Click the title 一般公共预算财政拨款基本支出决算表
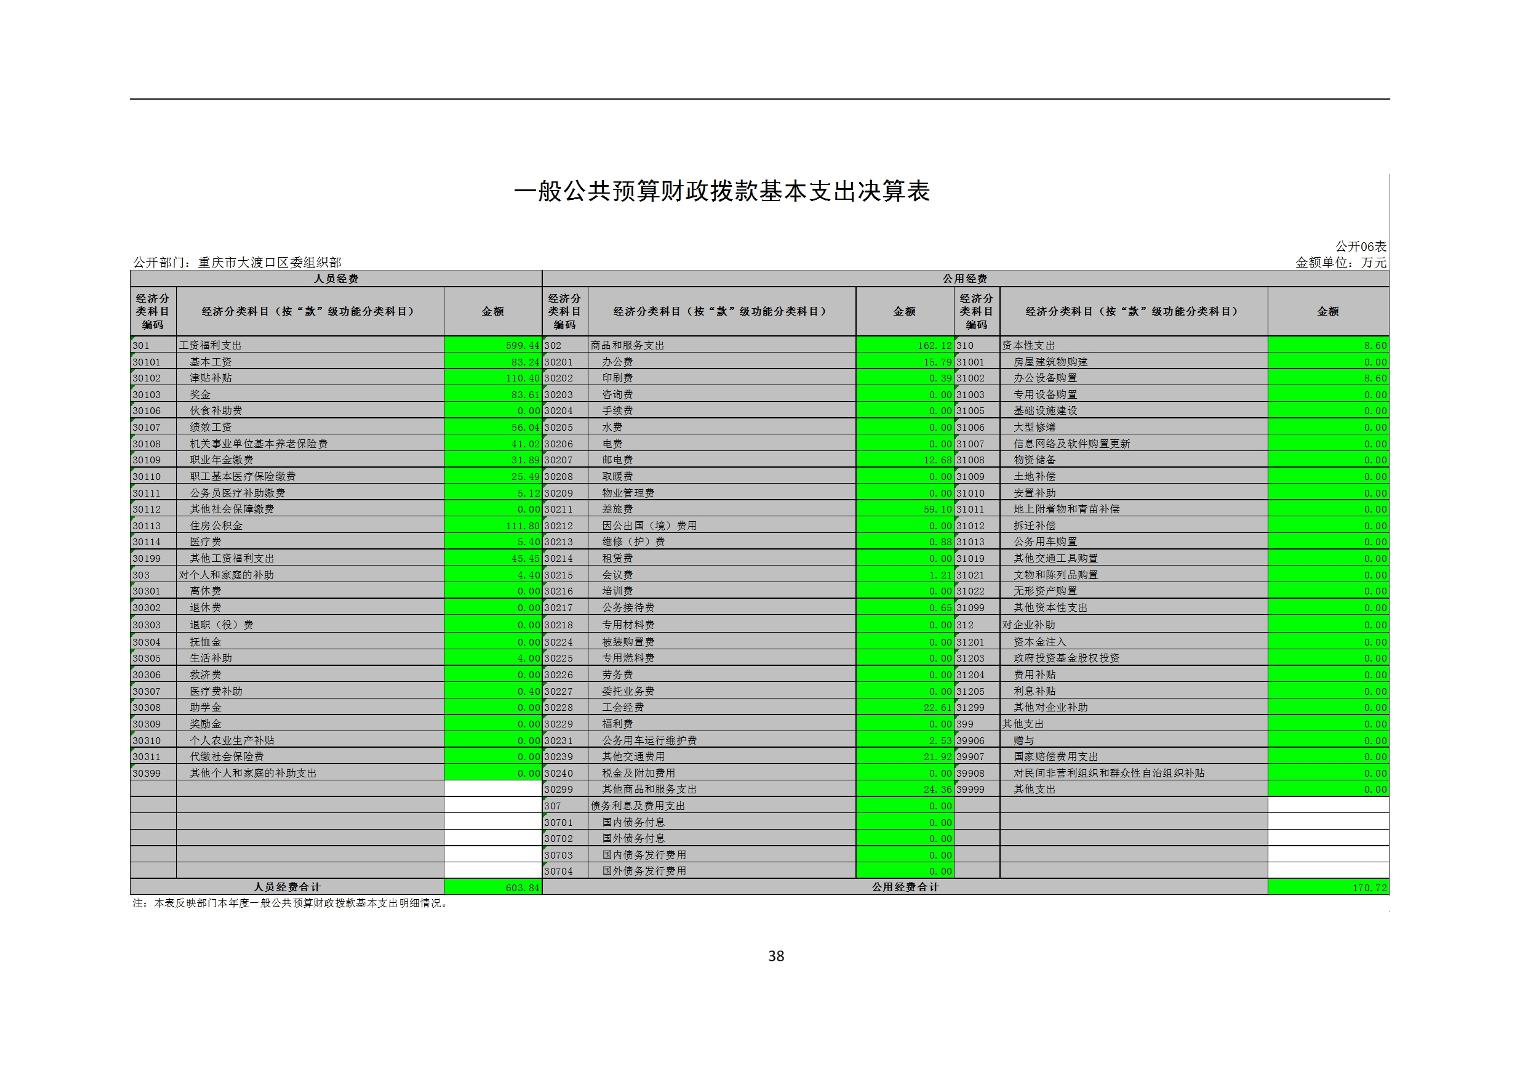 [721, 191]
